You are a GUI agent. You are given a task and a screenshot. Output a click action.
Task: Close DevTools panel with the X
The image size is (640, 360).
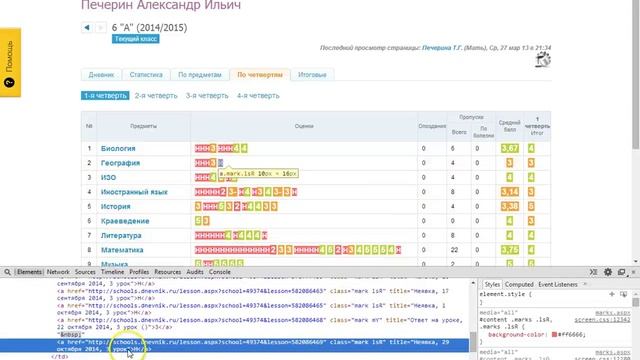click(x=633, y=272)
